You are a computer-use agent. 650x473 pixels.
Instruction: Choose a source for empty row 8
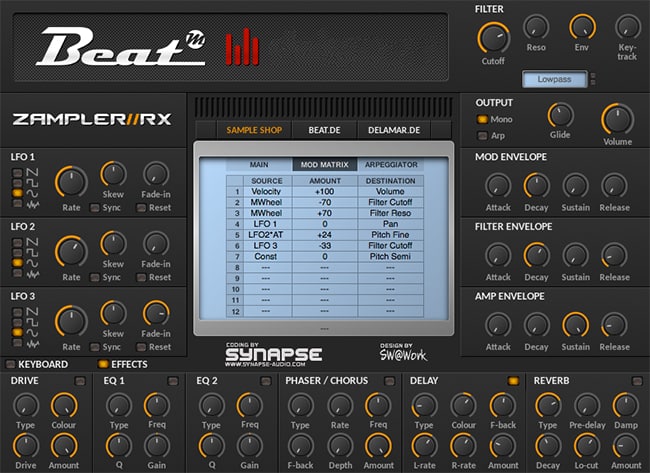(x=267, y=267)
